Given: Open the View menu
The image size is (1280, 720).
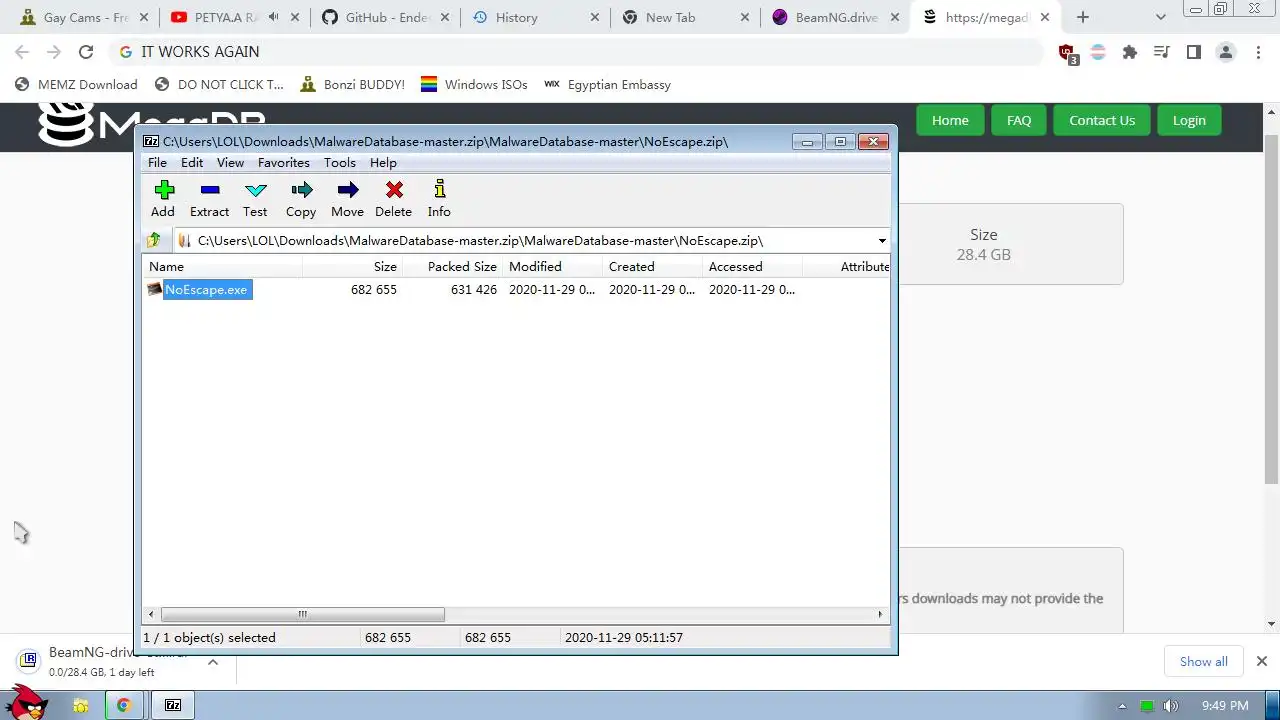Looking at the screenshot, I should (x=230, y=162).
